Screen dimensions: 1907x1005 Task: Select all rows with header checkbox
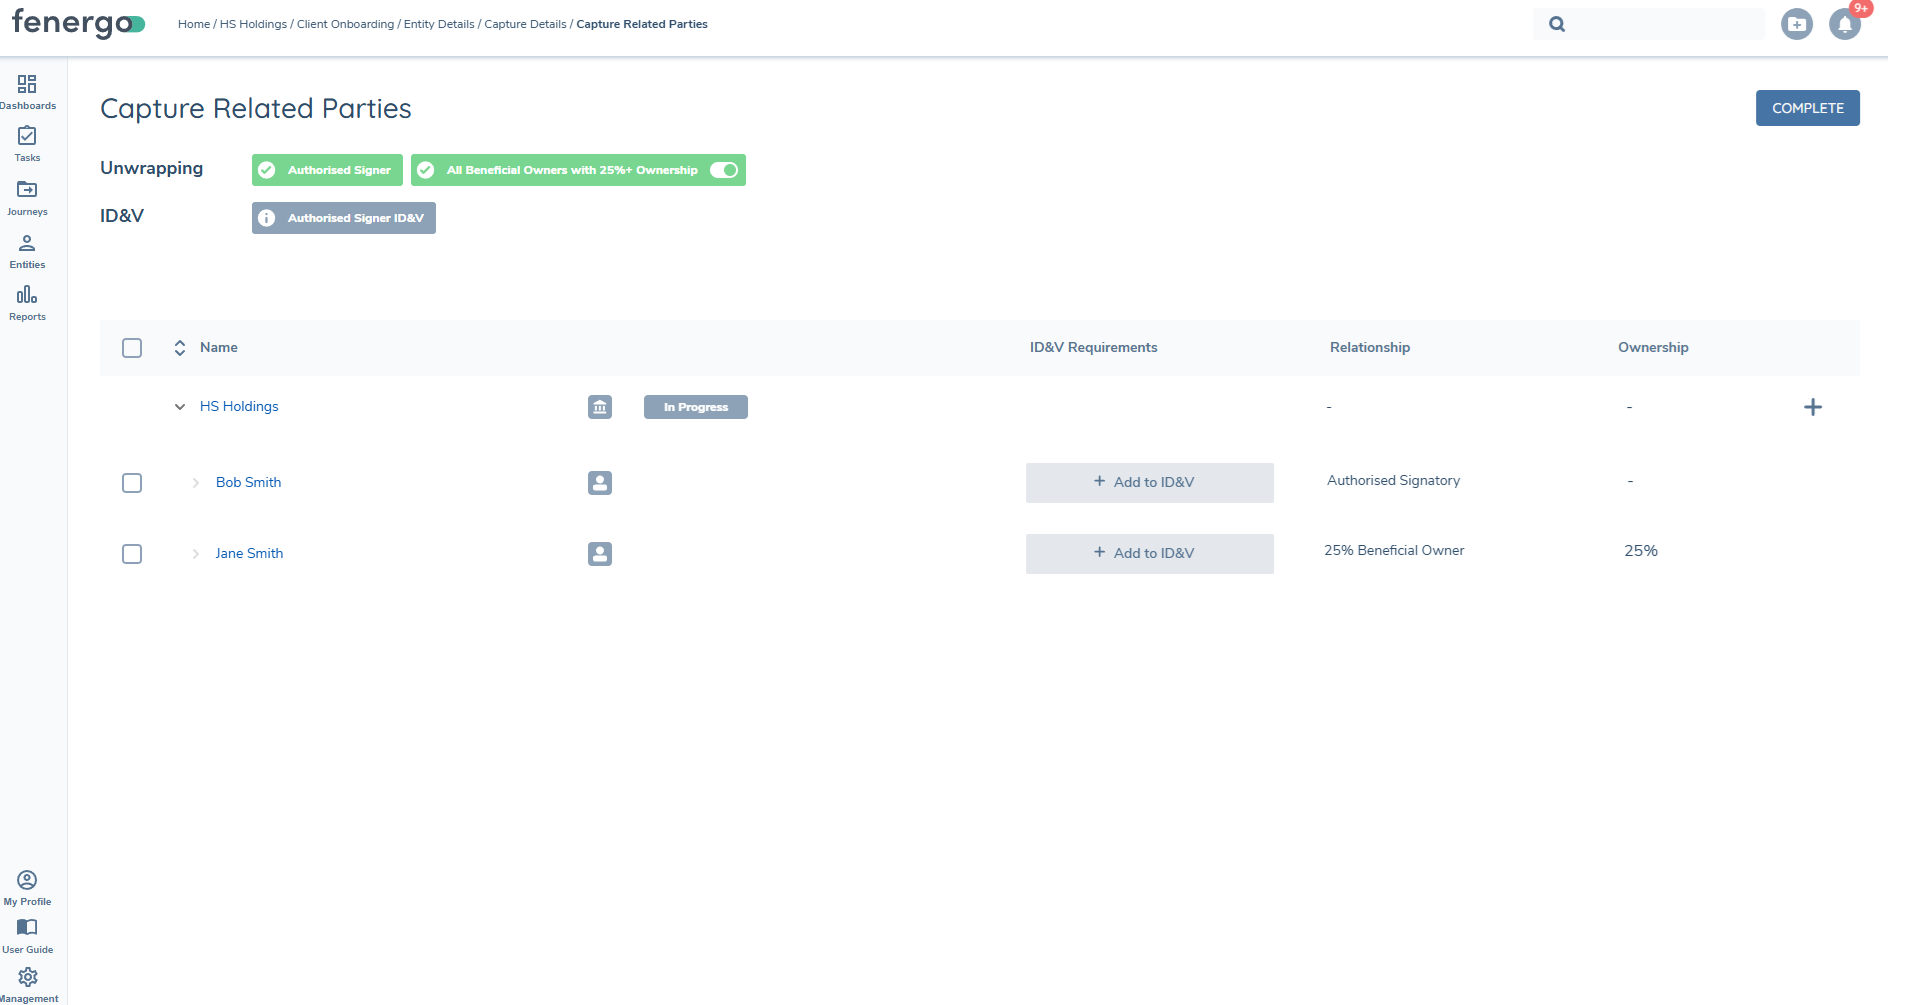click(x=132, y=348)
